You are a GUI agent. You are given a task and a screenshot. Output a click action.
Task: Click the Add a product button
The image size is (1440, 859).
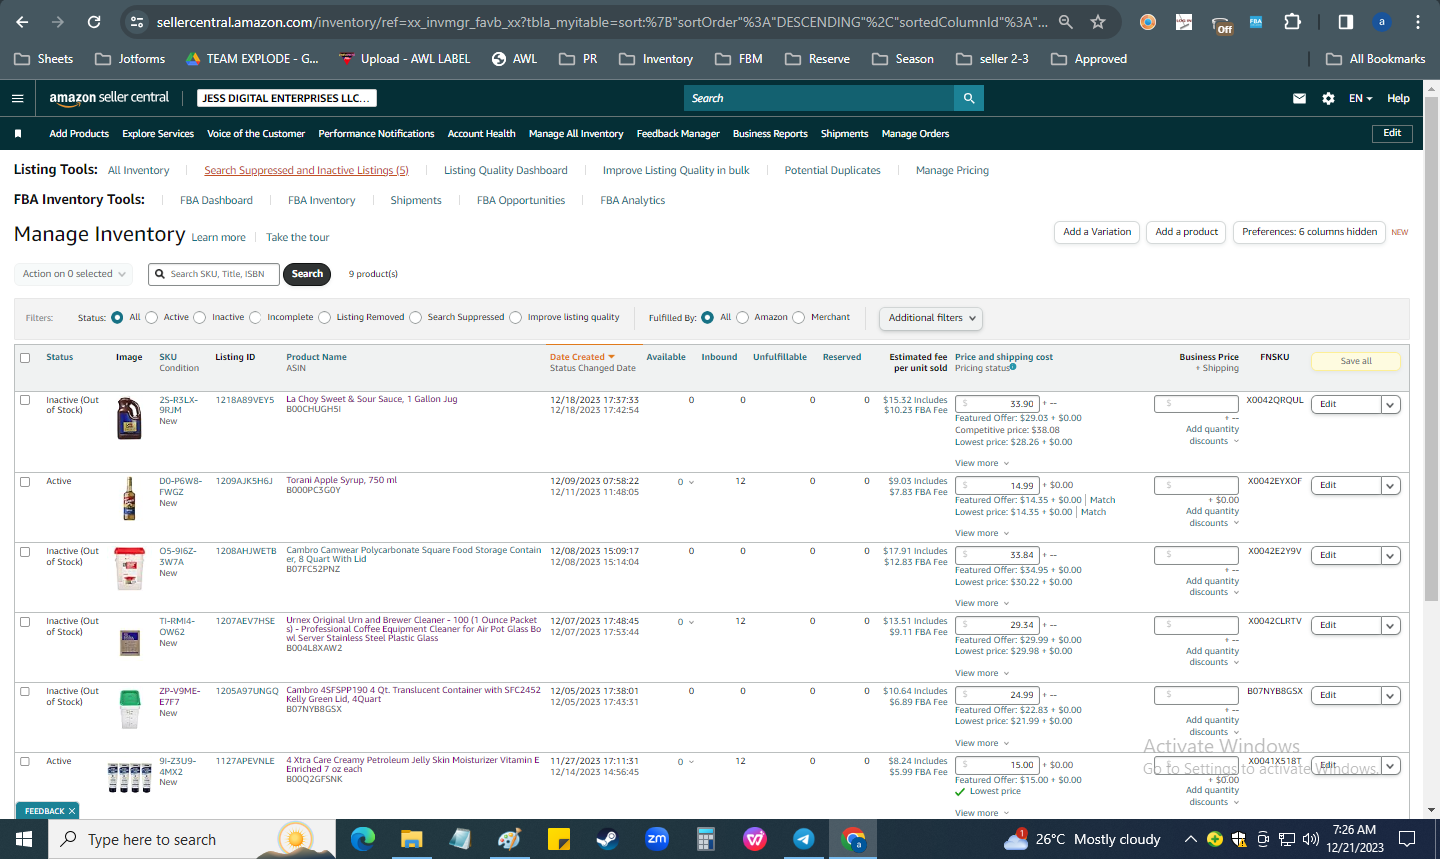click(1186, 232)
